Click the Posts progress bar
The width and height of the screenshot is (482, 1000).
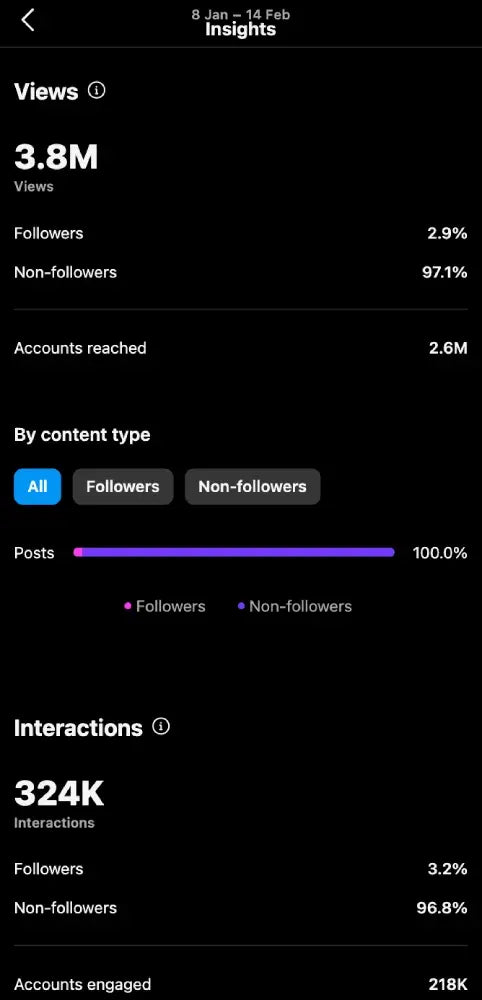point(234,552)
